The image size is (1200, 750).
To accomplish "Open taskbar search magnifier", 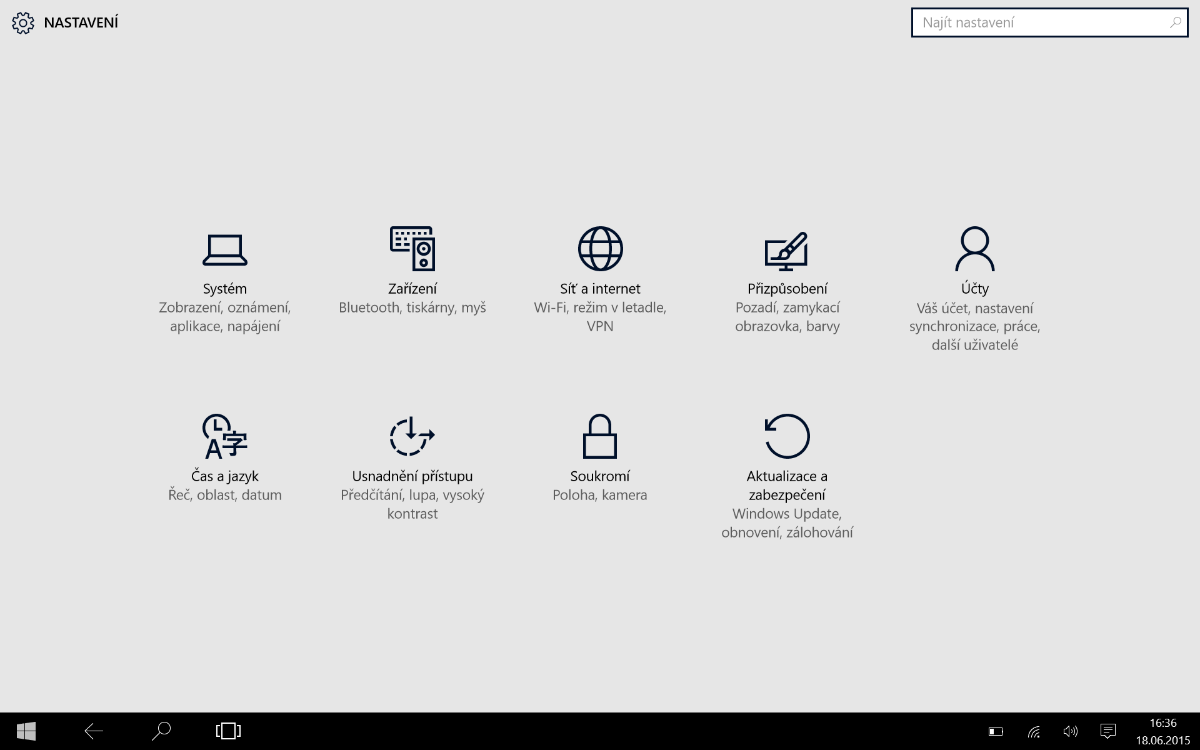I will coord(161,731).
